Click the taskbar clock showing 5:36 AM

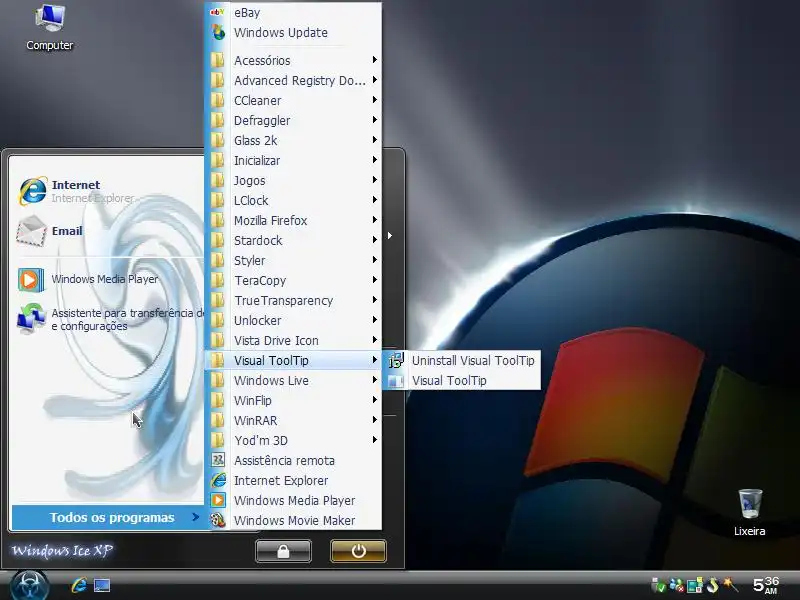coord(766,585)
